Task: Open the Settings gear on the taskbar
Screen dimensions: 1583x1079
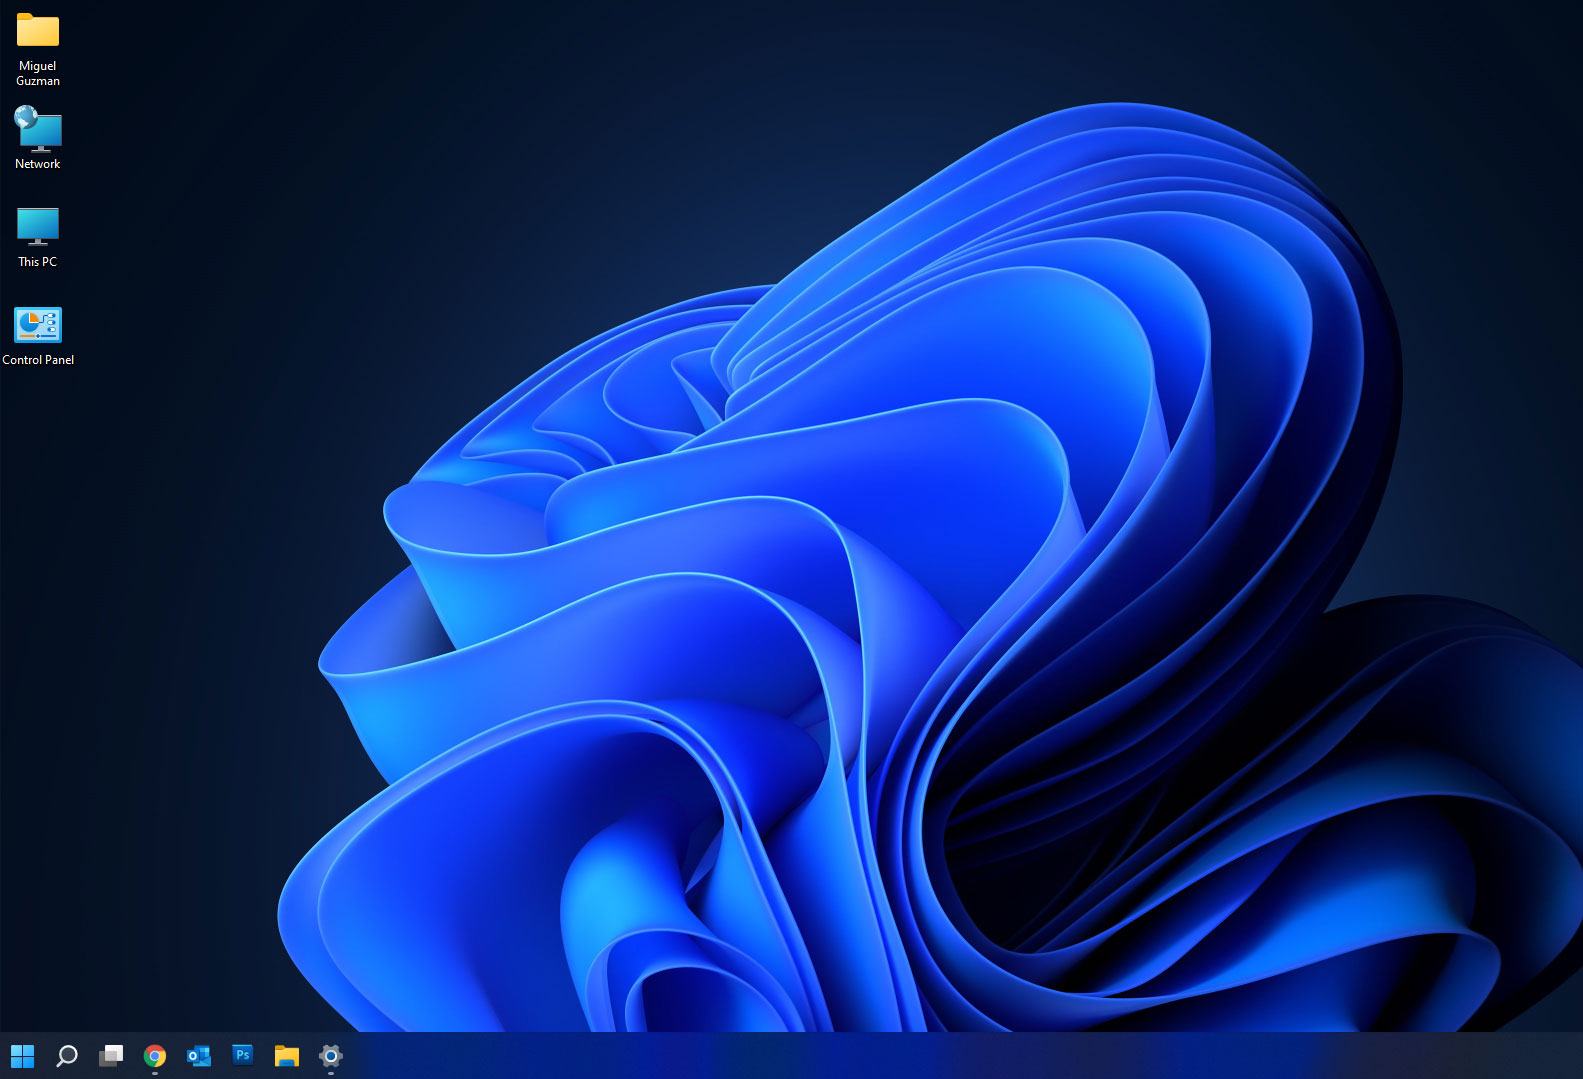Action: click(331, 1055)
